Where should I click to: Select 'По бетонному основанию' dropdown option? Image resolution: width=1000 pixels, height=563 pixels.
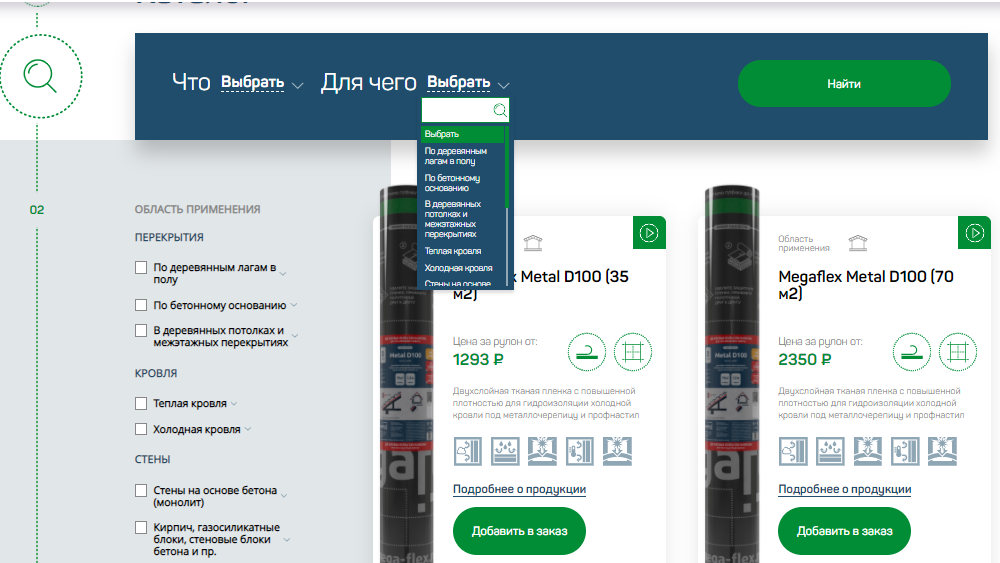pyautogui.click(x=462, y=183)
